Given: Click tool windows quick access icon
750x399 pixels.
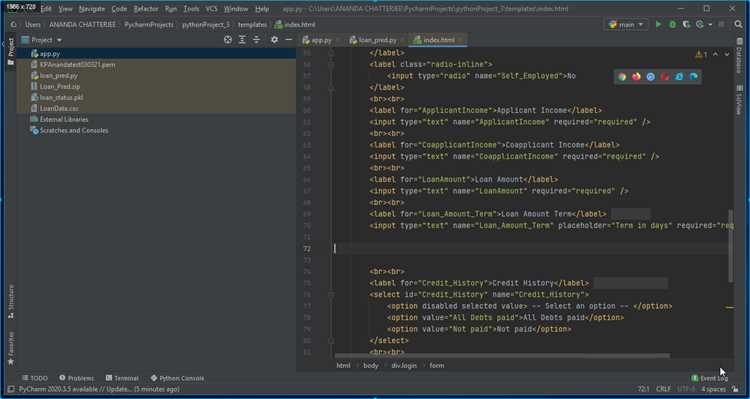Looking at the screenshot, I should coord(11,389).
